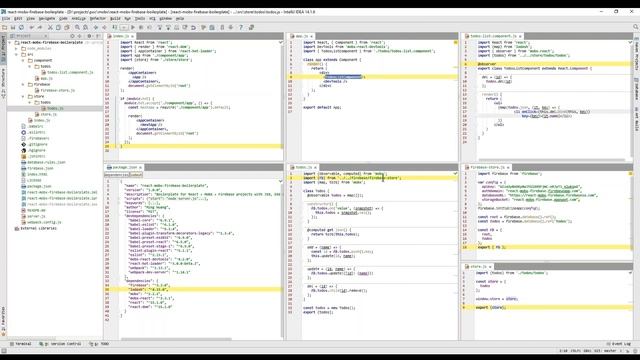Open the Refactor menu
This screenshot has width=640, height=360.
pos(98,18)
